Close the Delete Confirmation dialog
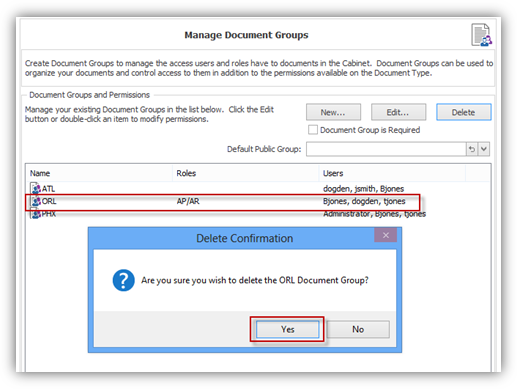Screen dimensions: 517x389 [386, 235]
